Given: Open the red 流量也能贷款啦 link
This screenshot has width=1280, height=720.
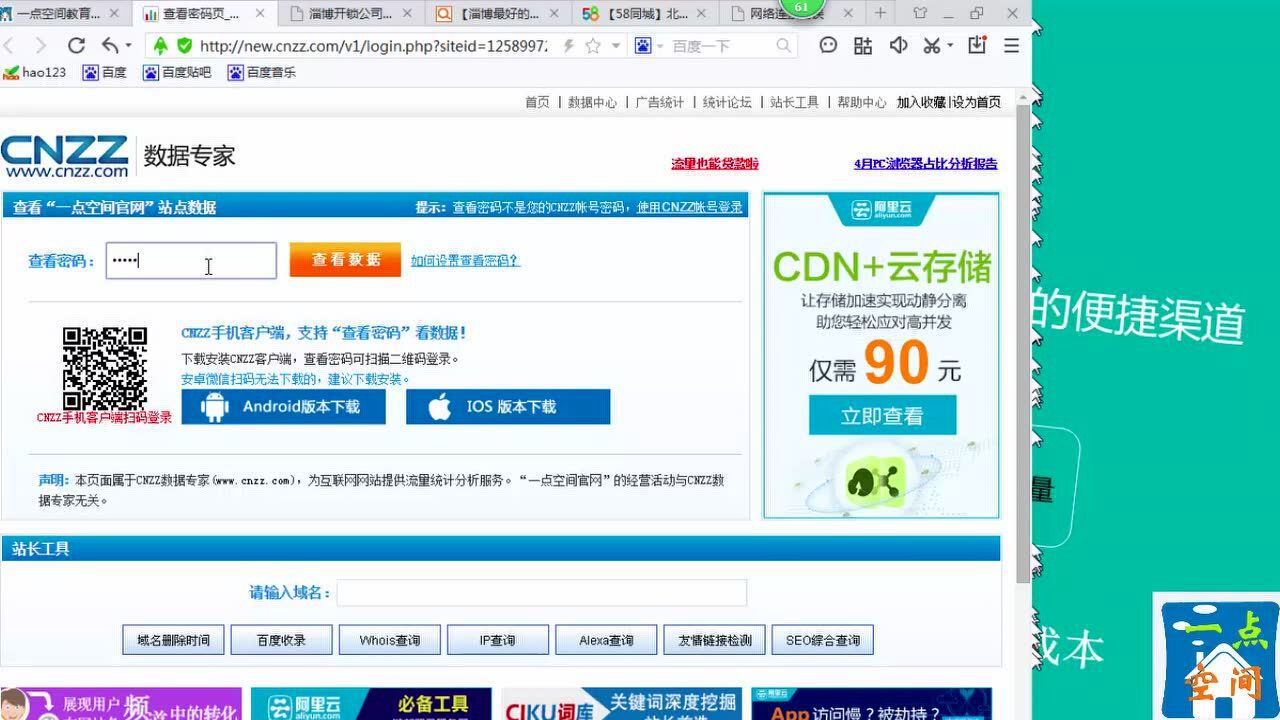Looking at the screenshot, I should coord(715,163).
